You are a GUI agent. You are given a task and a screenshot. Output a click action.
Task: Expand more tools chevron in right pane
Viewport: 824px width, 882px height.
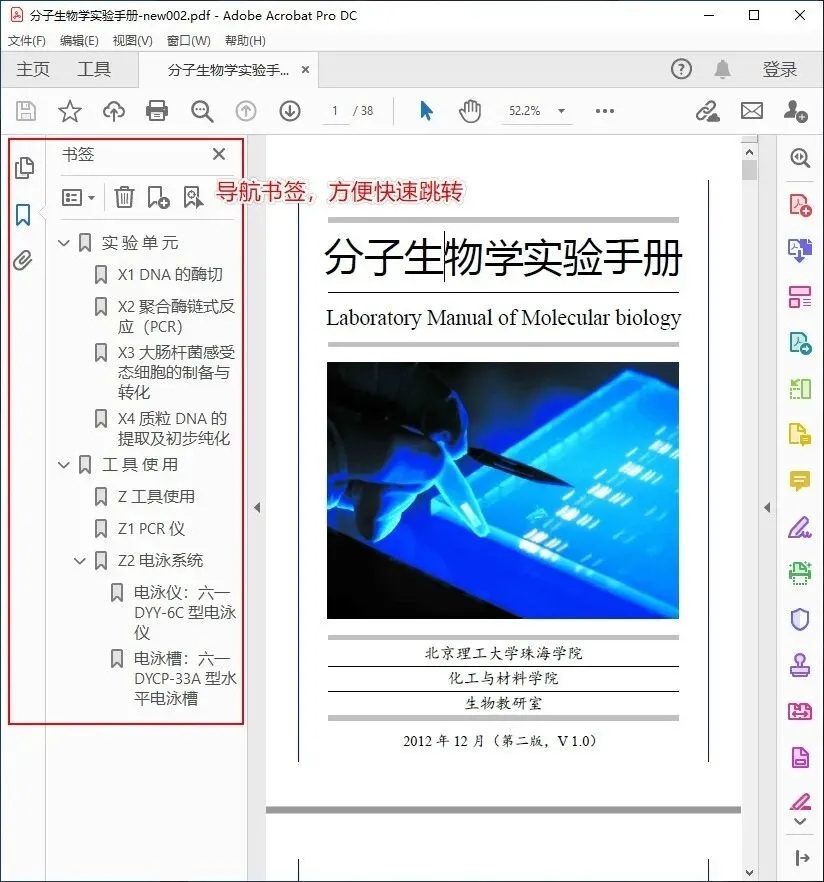point(800,821)
